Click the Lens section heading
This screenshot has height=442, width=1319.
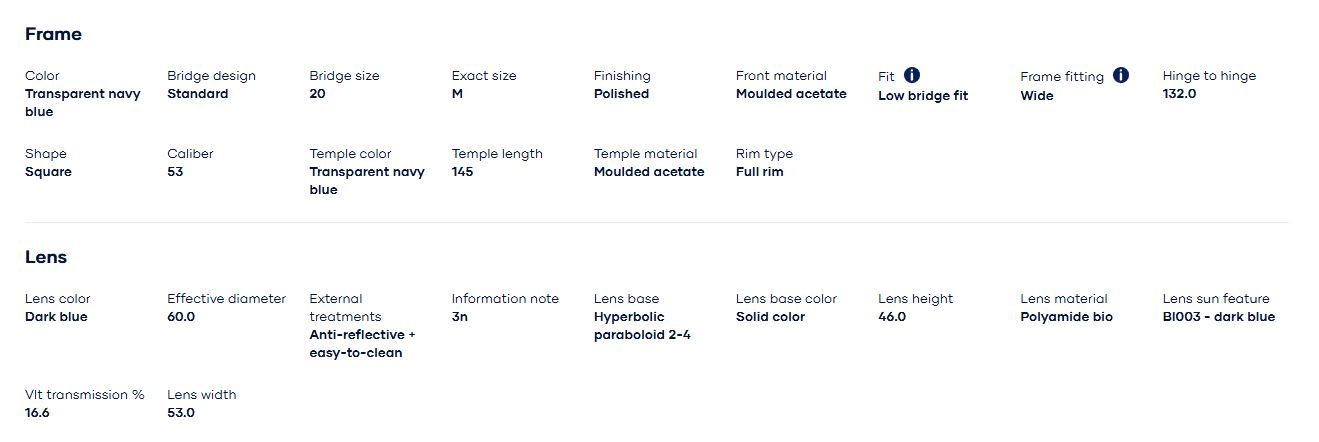(x=46, y=257)
